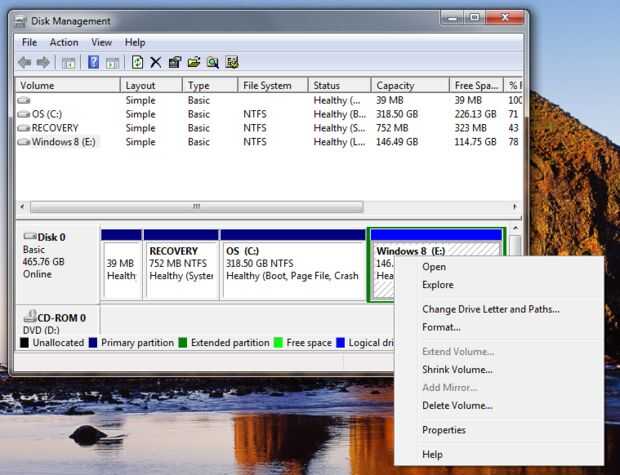This screenshot has height=475, width=620.
Task: Select the RECOVERY row in volume list
Action: click(55, 128)
